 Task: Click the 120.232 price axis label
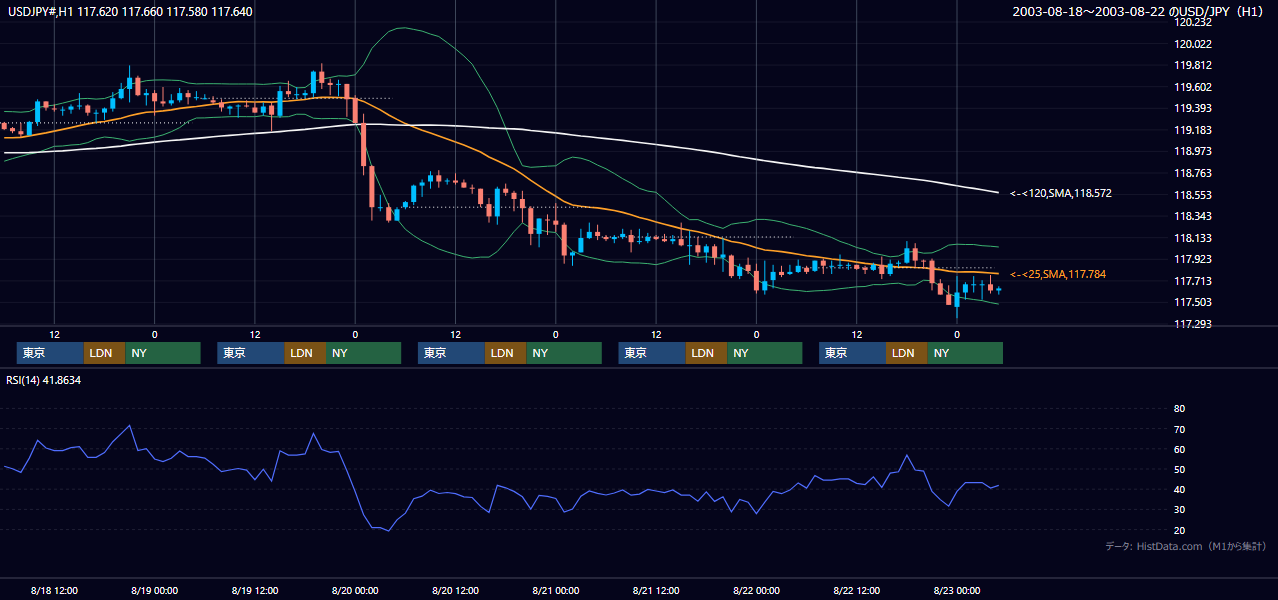click(1194, 22)
